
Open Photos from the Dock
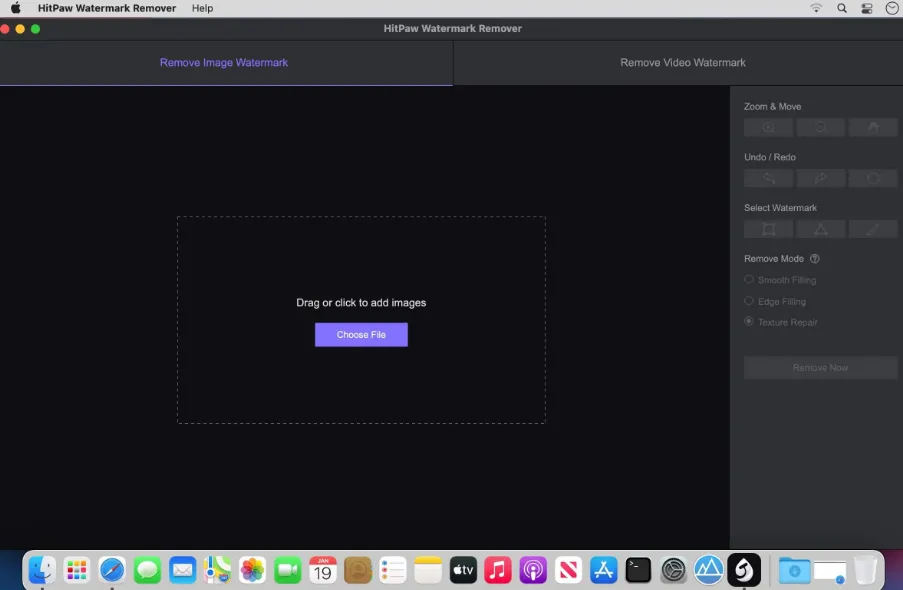coord(252,570)
